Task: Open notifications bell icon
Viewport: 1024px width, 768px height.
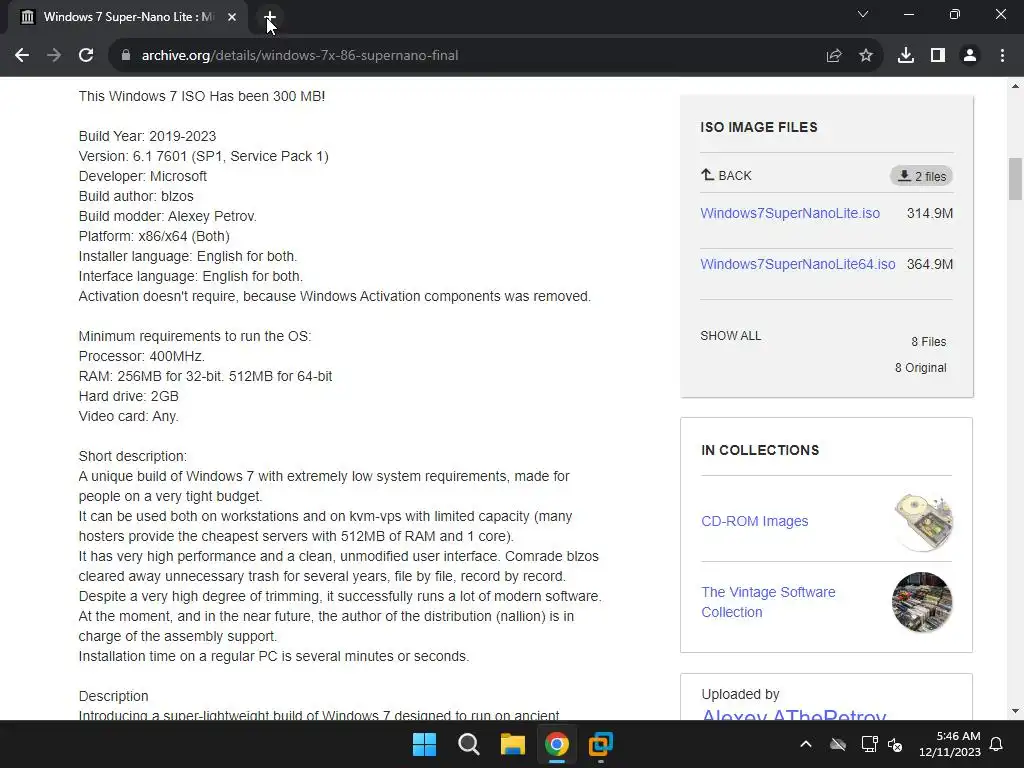Action: (997, 744)
